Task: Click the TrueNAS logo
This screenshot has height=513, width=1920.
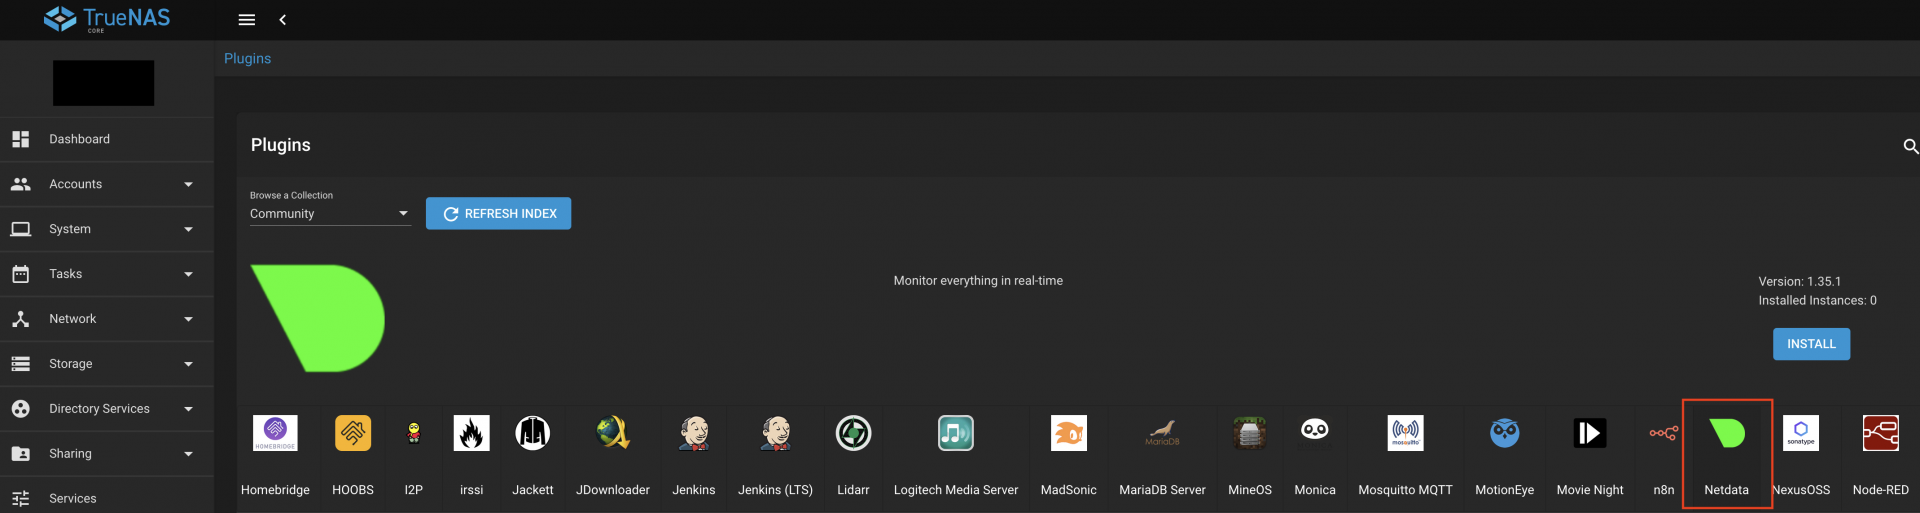Action: click(x=107, y=19)
